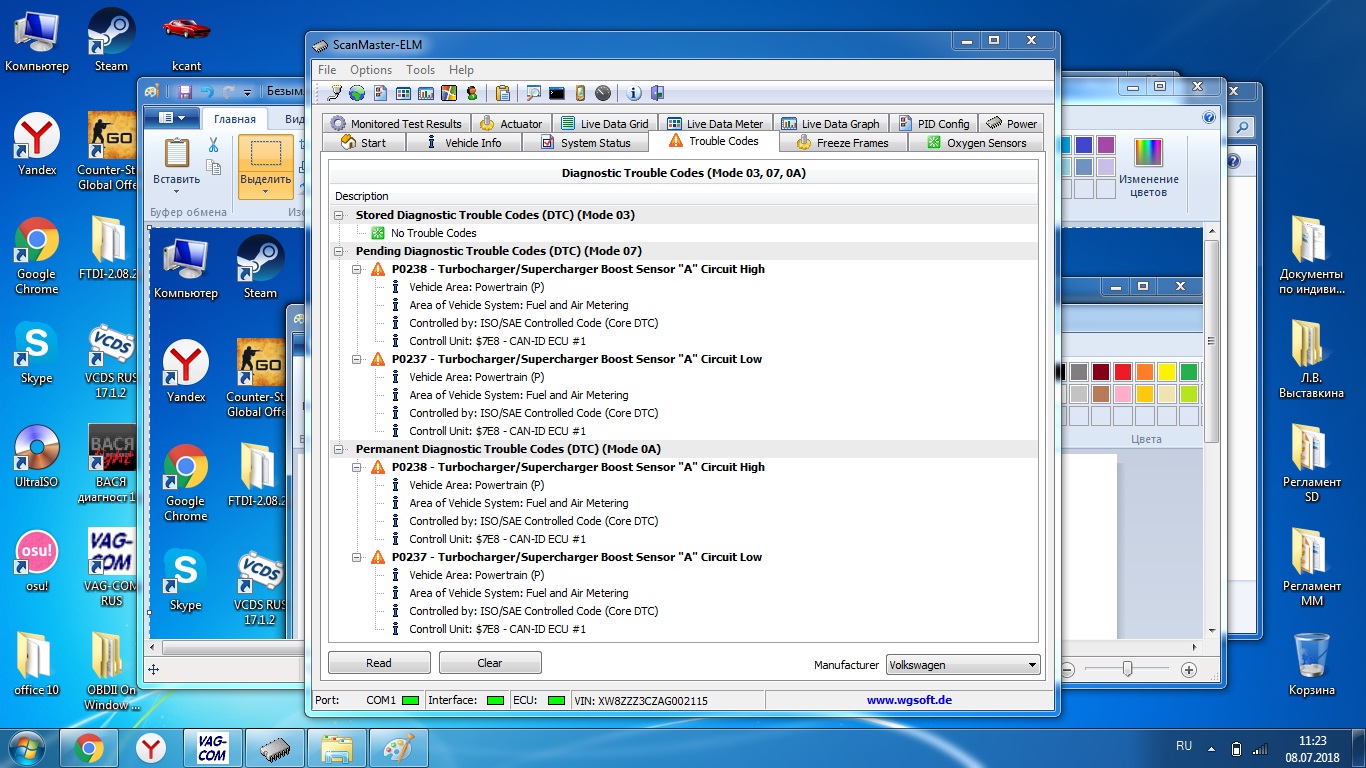This screenshot has height=768, width=1366.
Task: Open the Manufacturer dropdown showing Volkswagen
Action: (x=963, y=665)
